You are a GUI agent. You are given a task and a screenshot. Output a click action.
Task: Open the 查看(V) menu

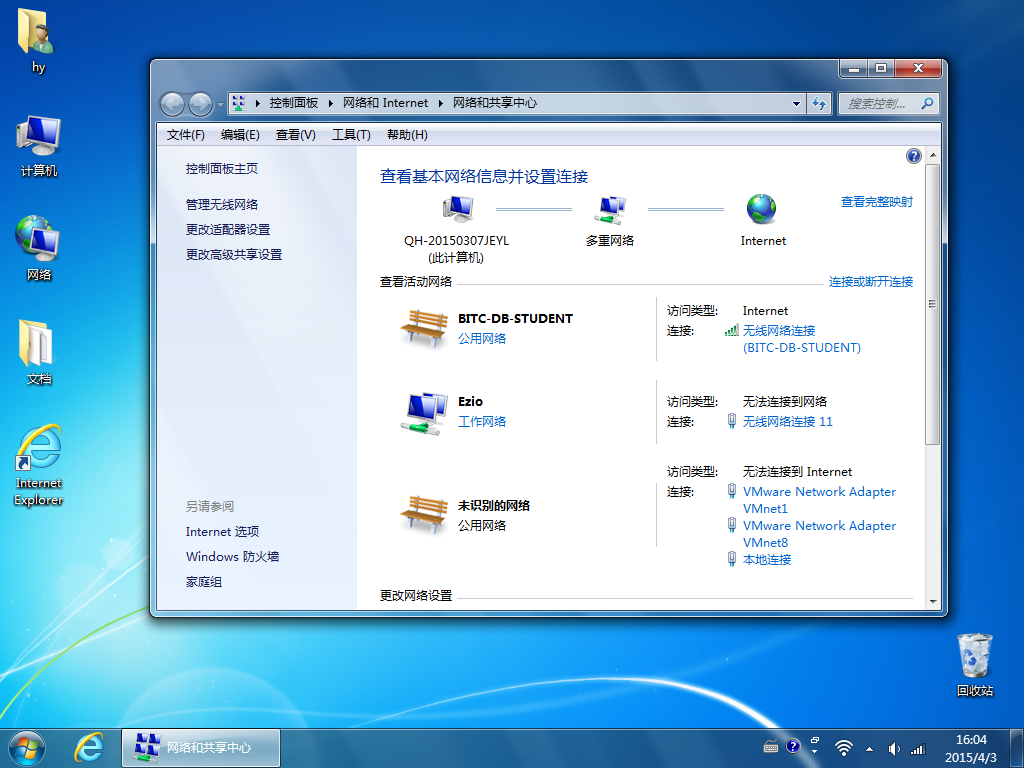[x=296, y=135]
